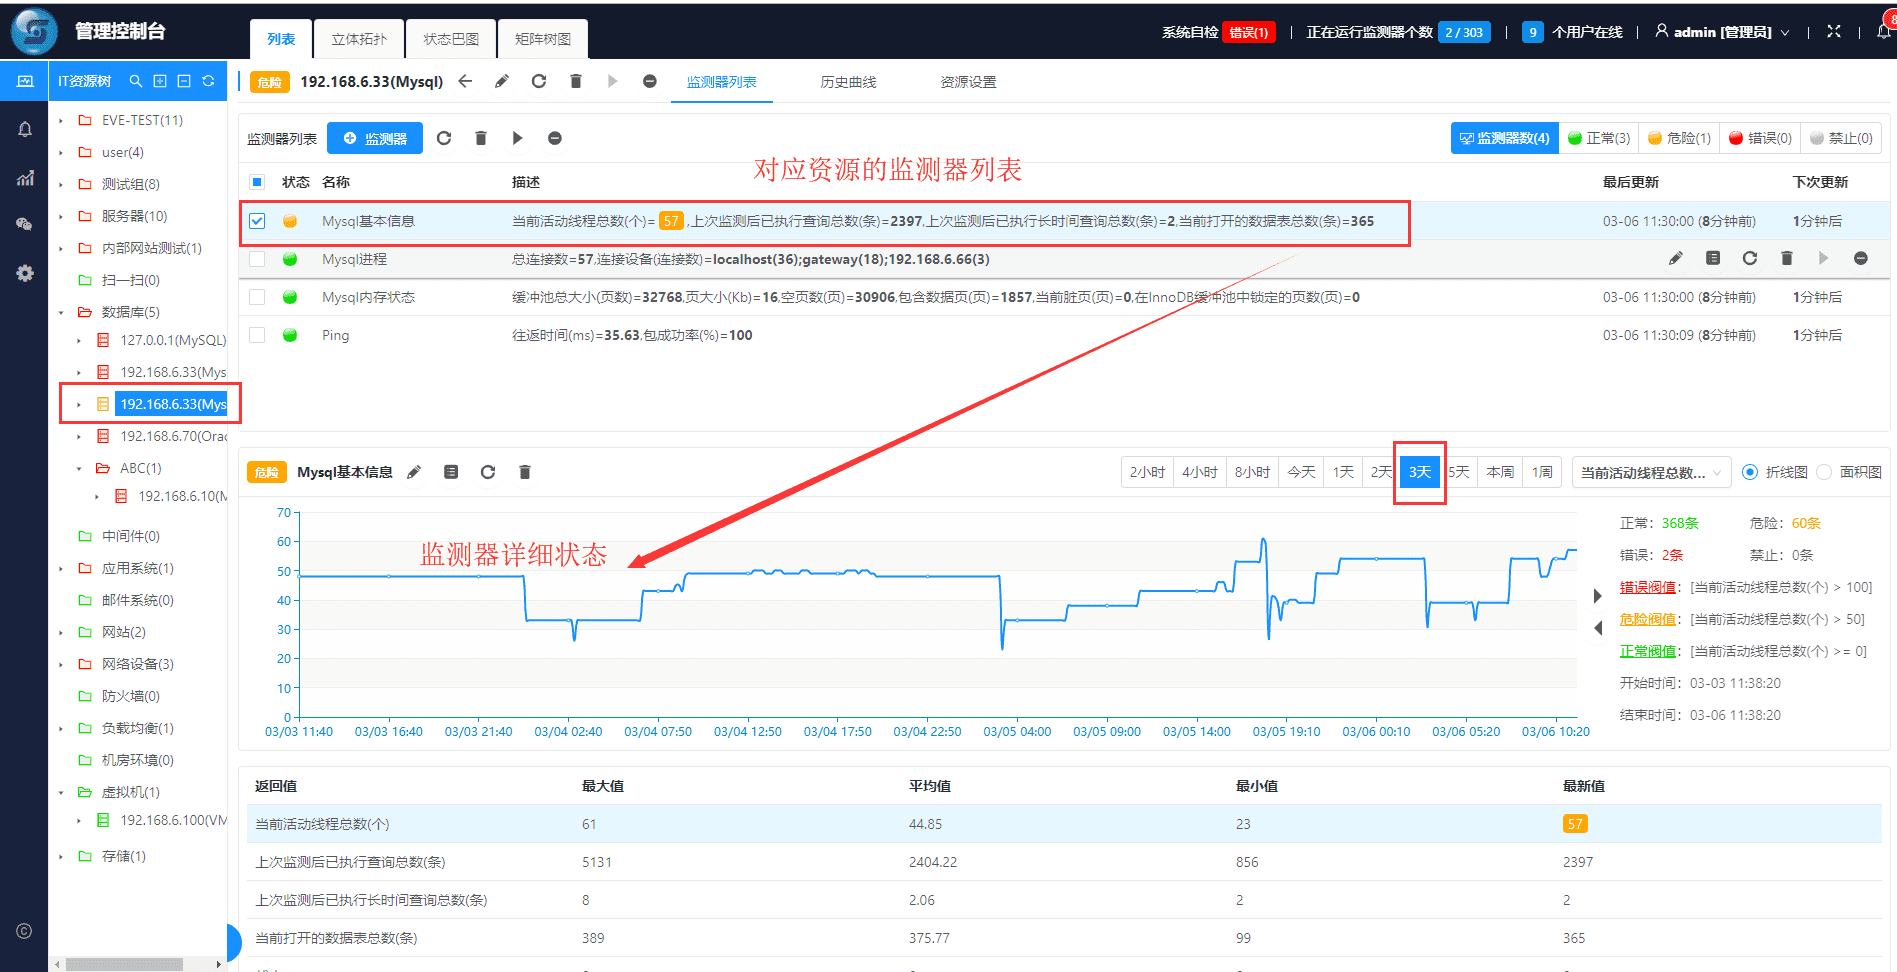
Task: Refresh the Mysql进程 monitor row
Action: [1750, 258]
